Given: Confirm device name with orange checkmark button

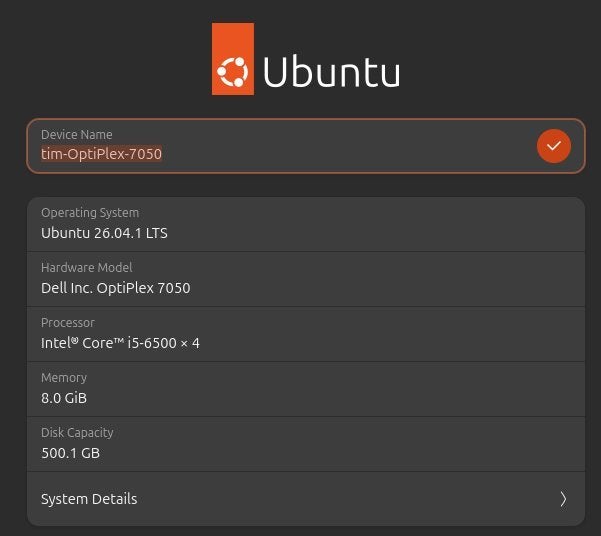Looking at the screenshot, I should 553,146.
